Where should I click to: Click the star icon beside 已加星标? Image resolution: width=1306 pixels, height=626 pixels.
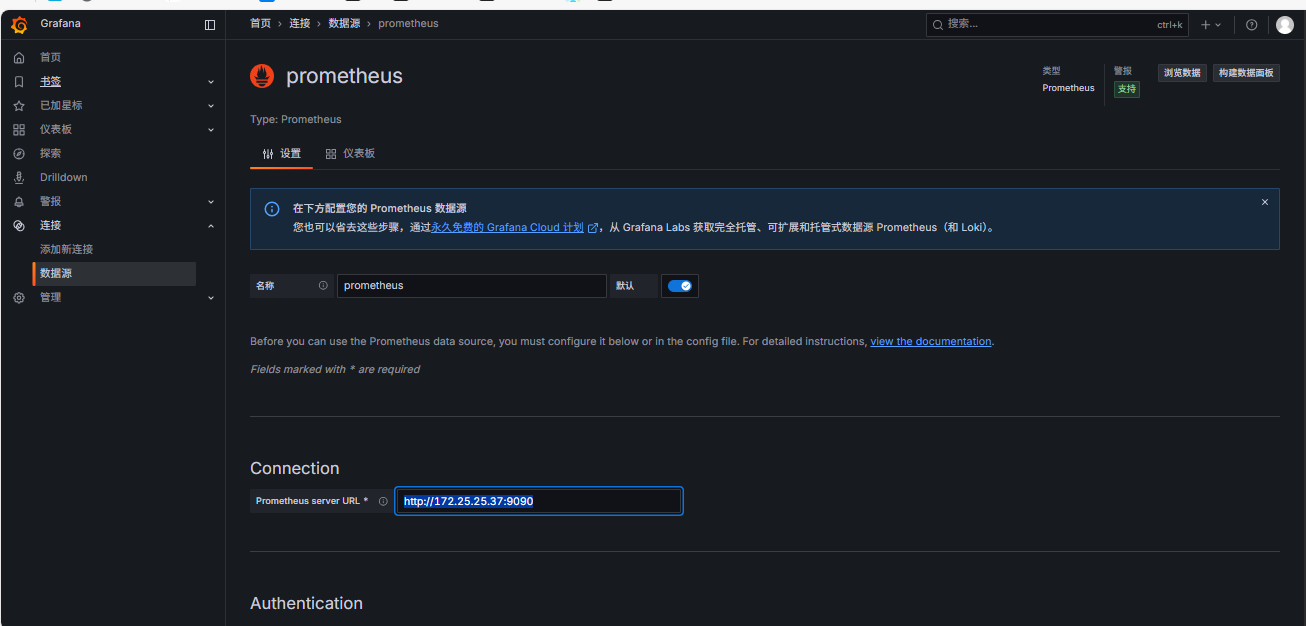tap(18, 105)
